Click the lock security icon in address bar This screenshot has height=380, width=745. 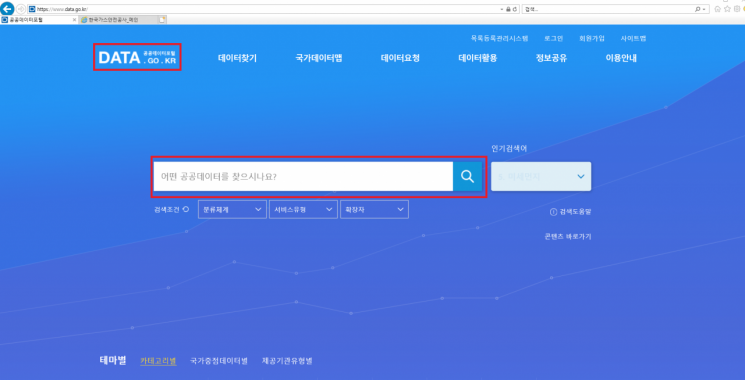tap(508, 9)
